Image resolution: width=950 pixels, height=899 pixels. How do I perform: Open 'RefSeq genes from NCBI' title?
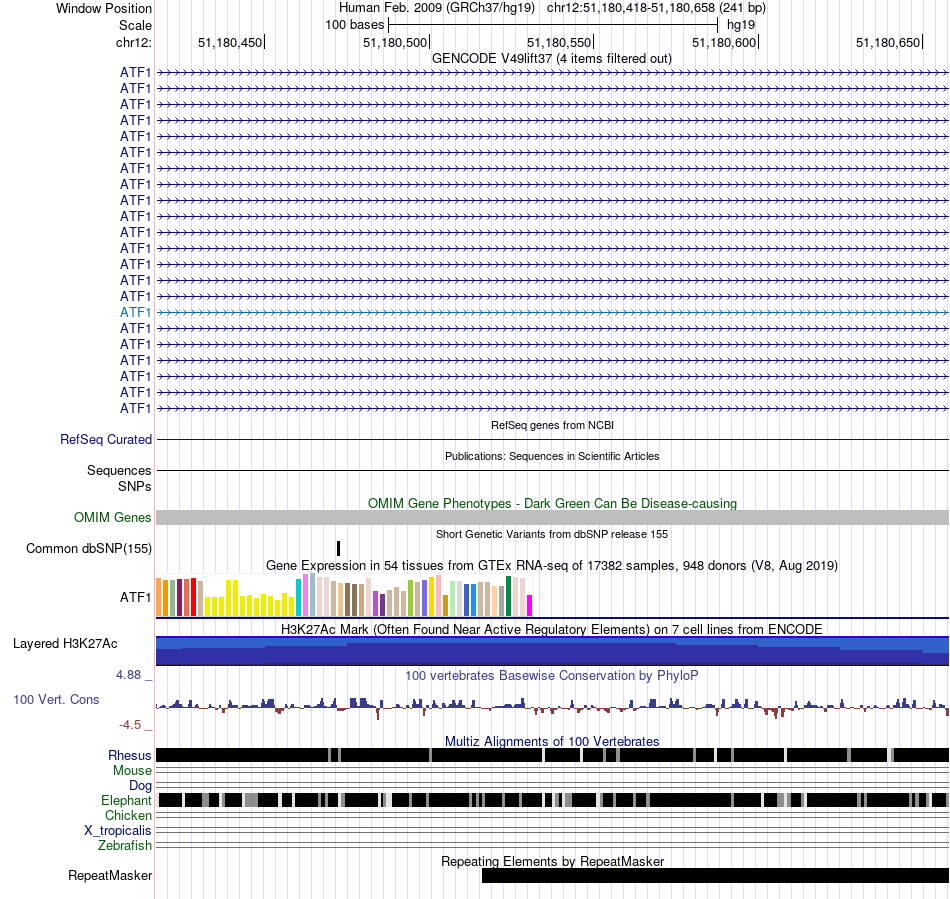(552, 425)
